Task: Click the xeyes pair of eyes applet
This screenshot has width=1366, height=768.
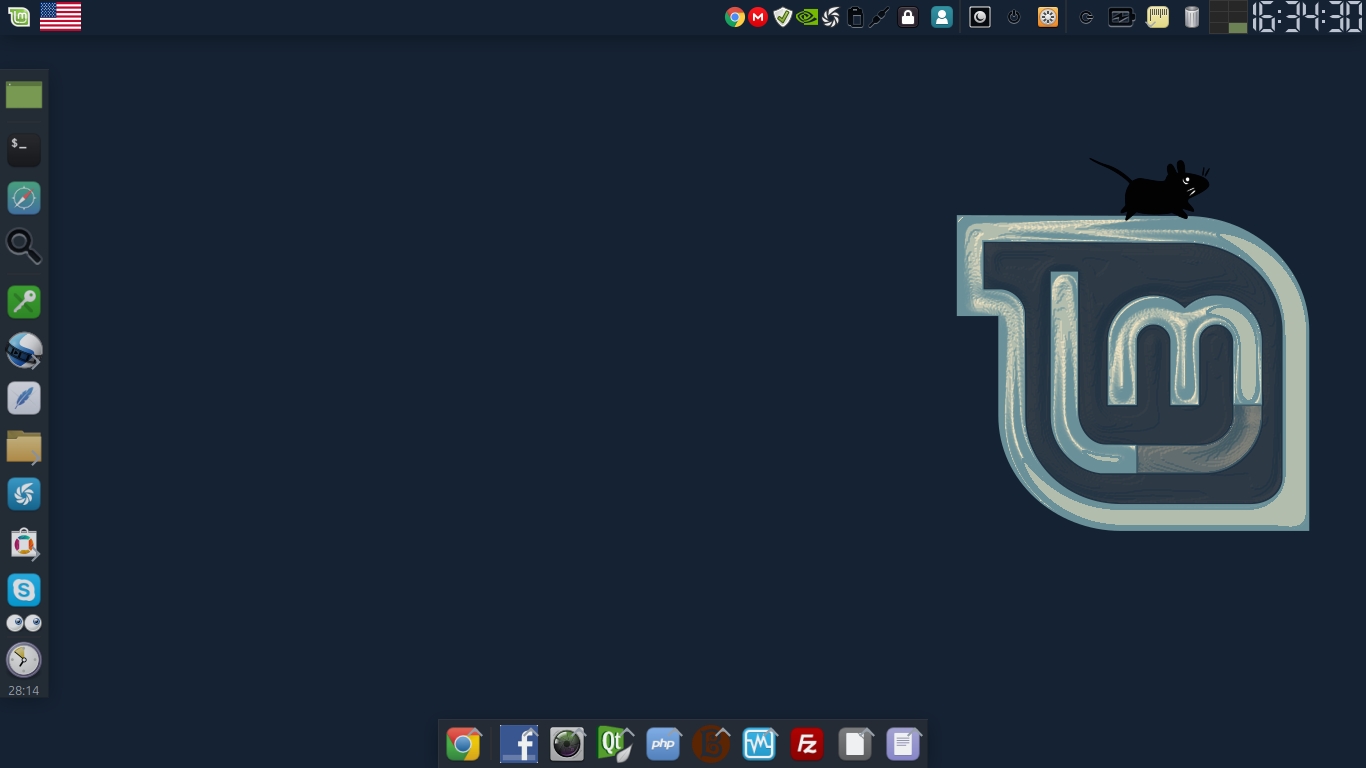Action: [x=24, y=623]
